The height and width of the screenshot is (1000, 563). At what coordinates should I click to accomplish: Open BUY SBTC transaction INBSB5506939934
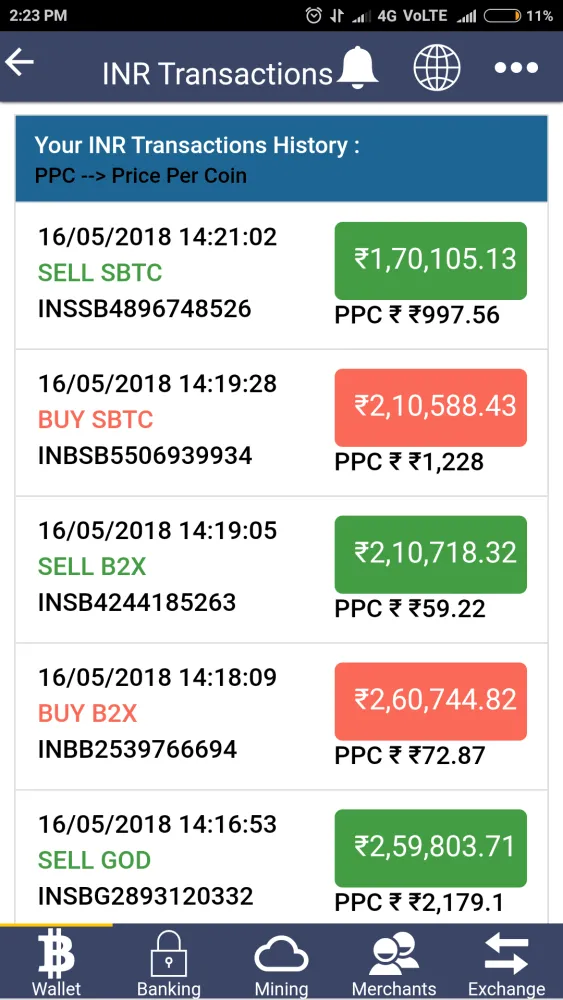coord(281,423)
